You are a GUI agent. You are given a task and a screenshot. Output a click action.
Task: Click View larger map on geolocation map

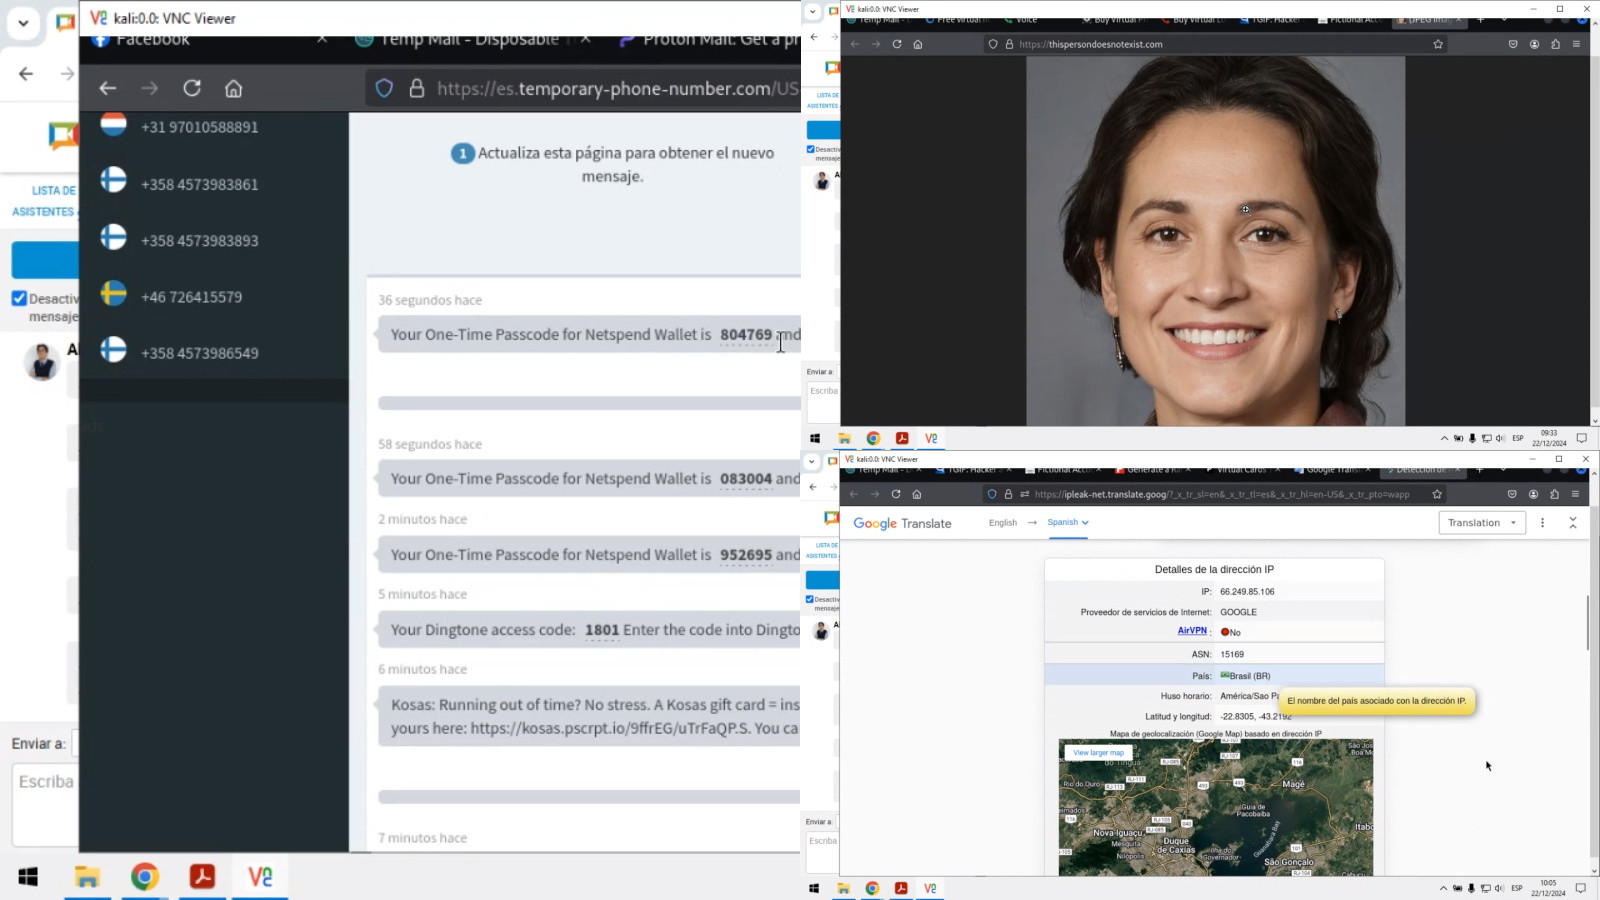click(1098, 753)
